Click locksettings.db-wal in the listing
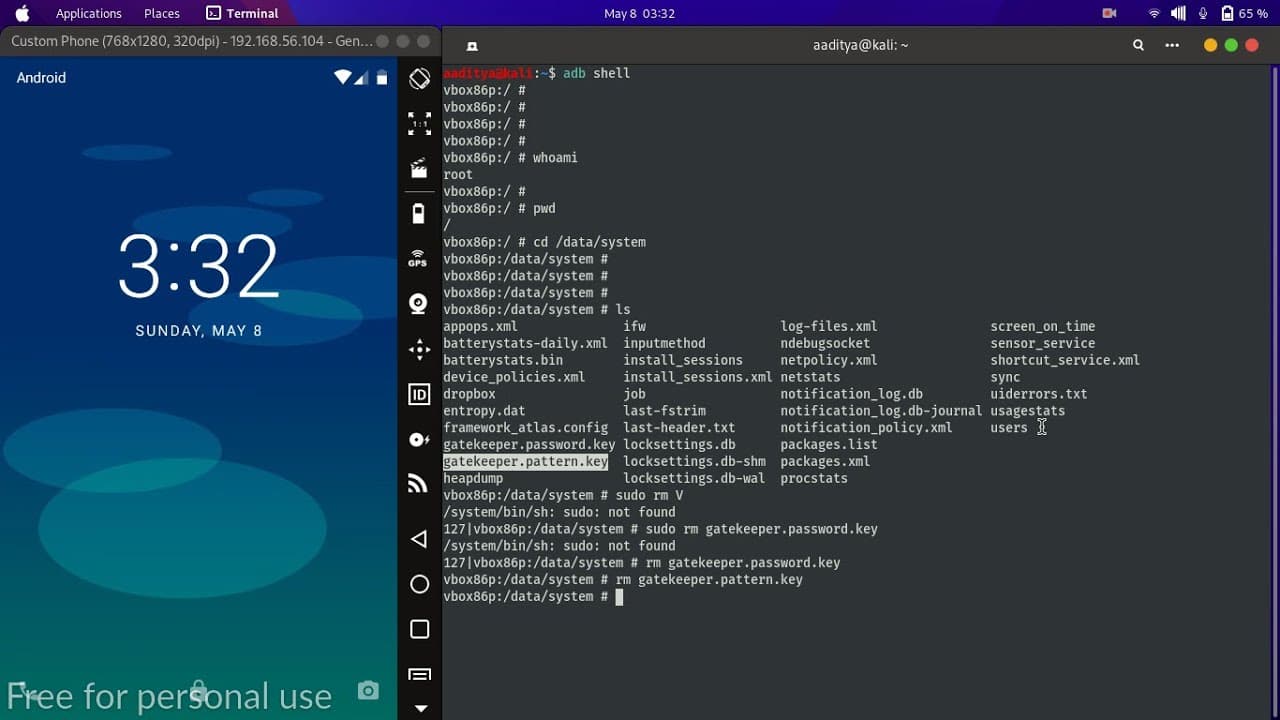1280x720 pixels. [694, 479]
